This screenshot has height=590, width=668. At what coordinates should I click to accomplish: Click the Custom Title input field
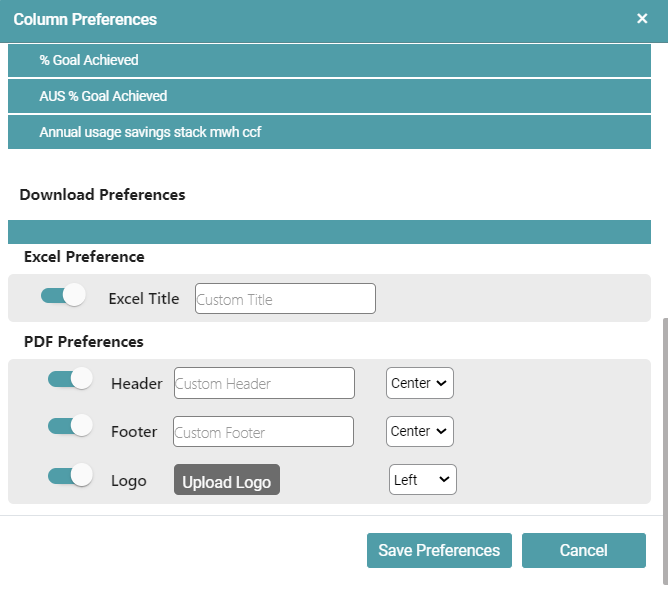click(285, 299)
